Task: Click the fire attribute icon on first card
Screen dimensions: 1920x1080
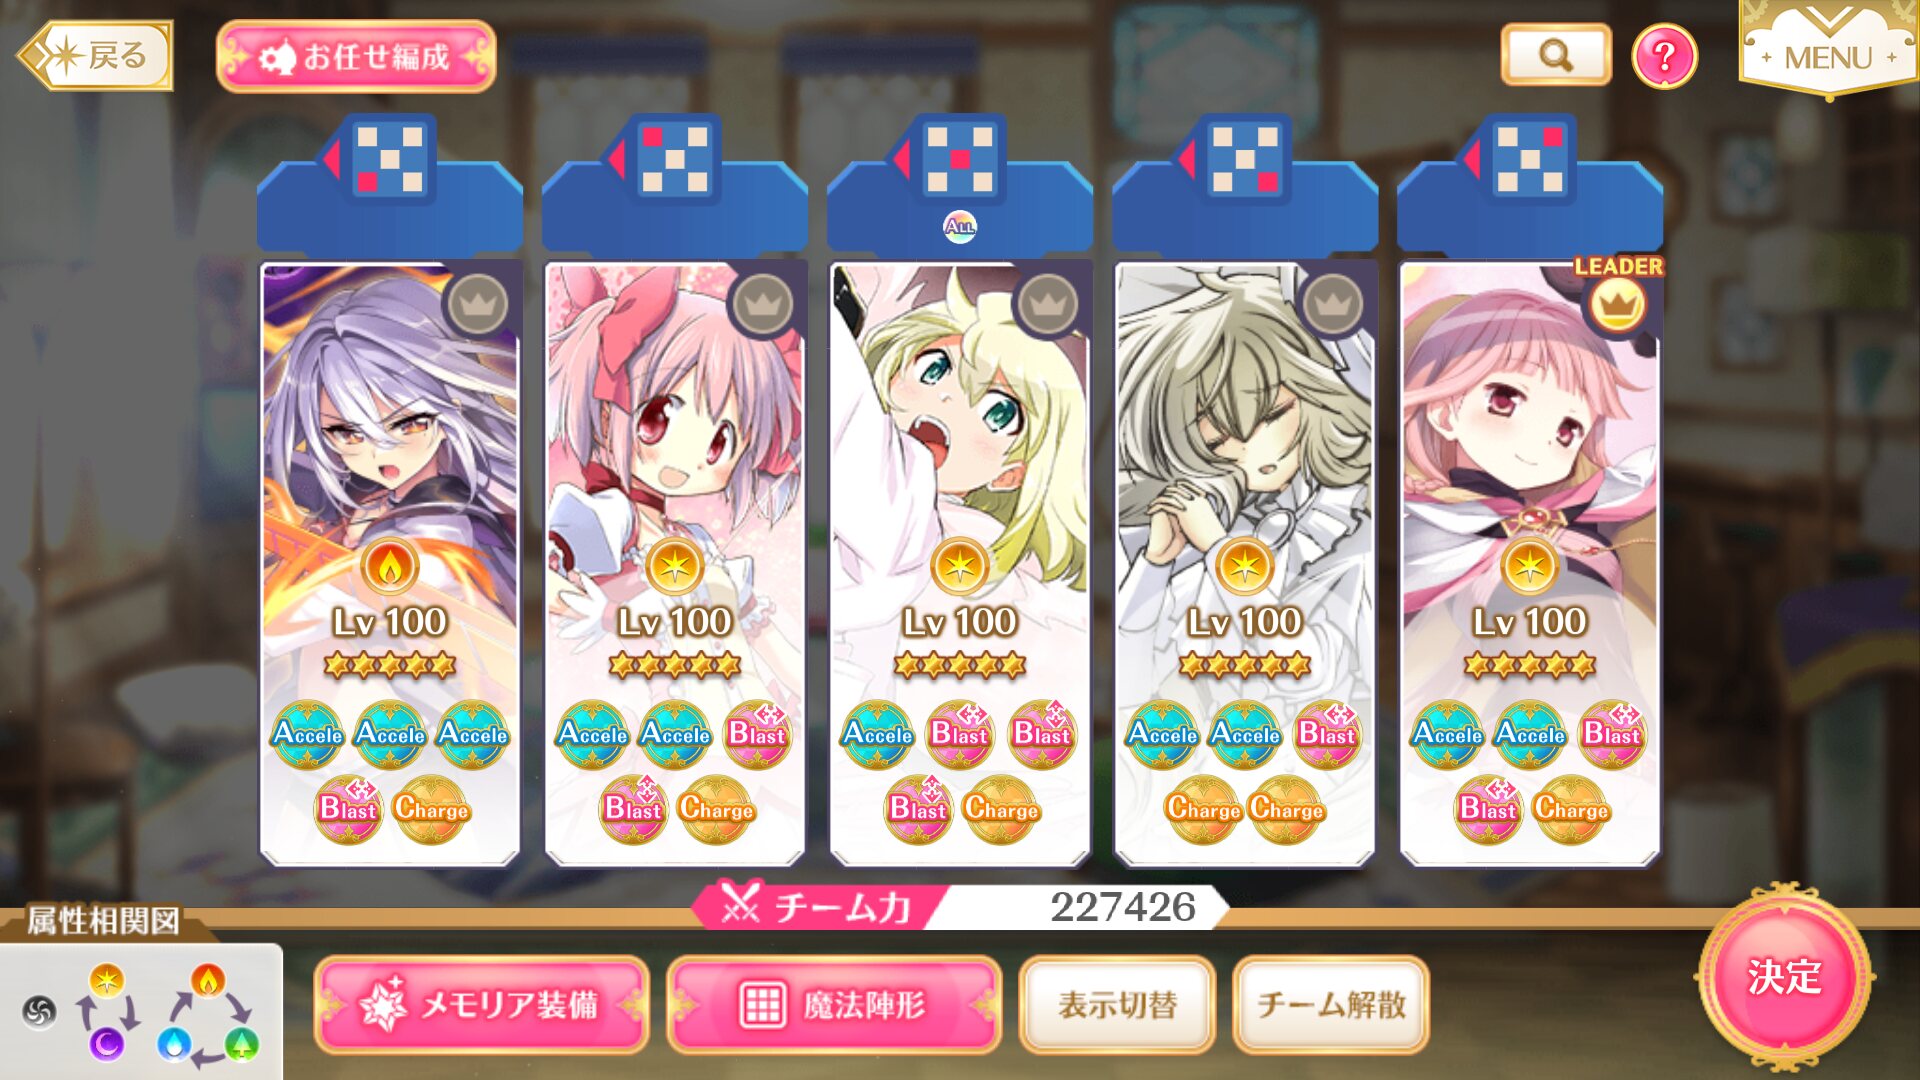Action: click(390, 566)
